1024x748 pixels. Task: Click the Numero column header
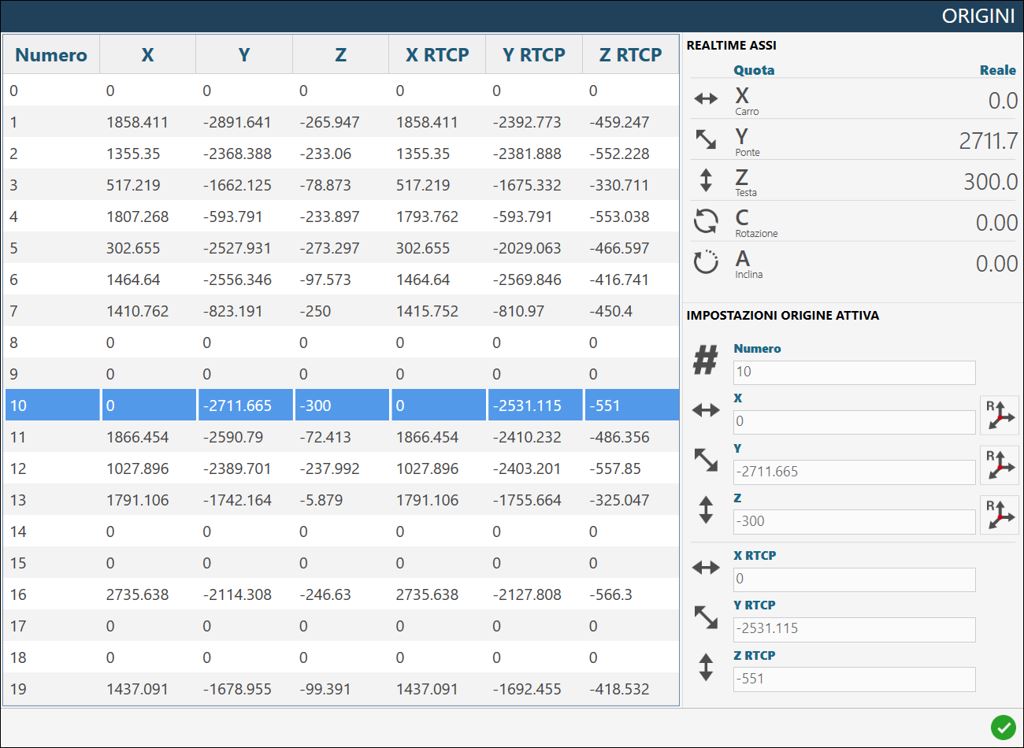51,55
